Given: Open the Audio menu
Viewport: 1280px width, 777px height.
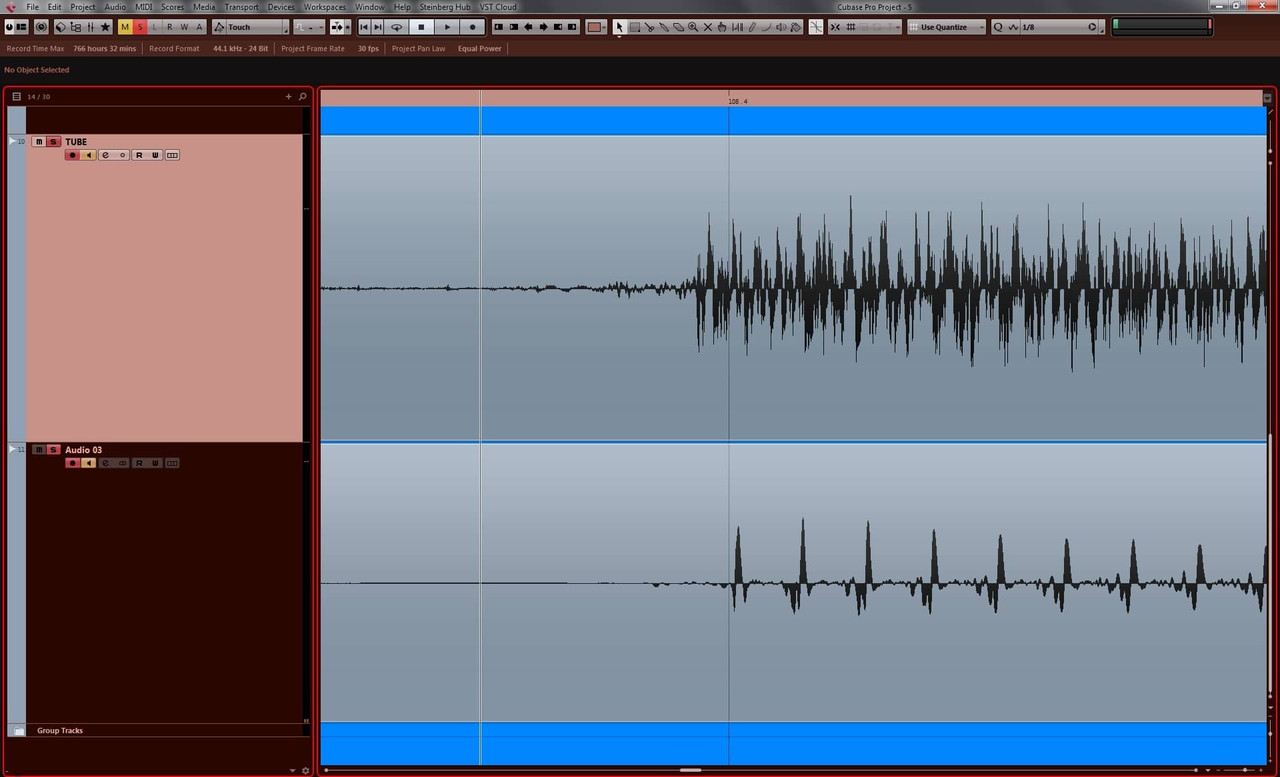Looking at the screenshot, I should click(116, 7).
